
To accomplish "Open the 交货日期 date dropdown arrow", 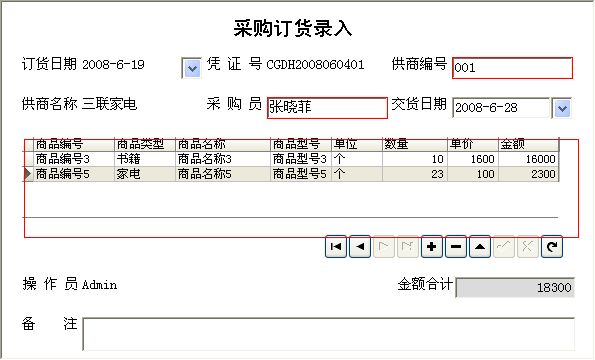I will [562, 108].
